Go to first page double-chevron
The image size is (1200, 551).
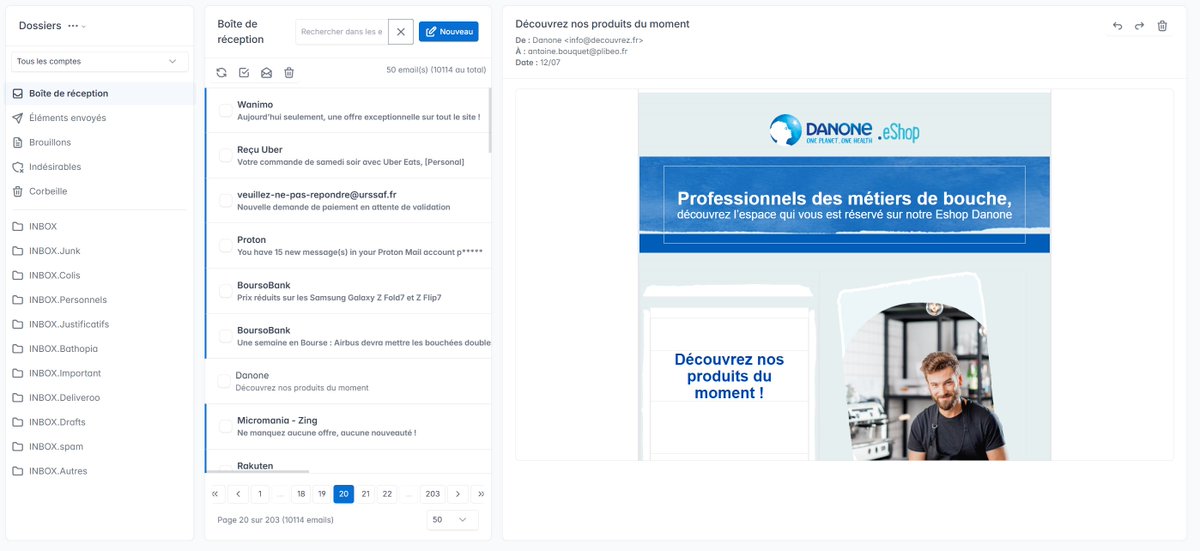tap(215, 494)
